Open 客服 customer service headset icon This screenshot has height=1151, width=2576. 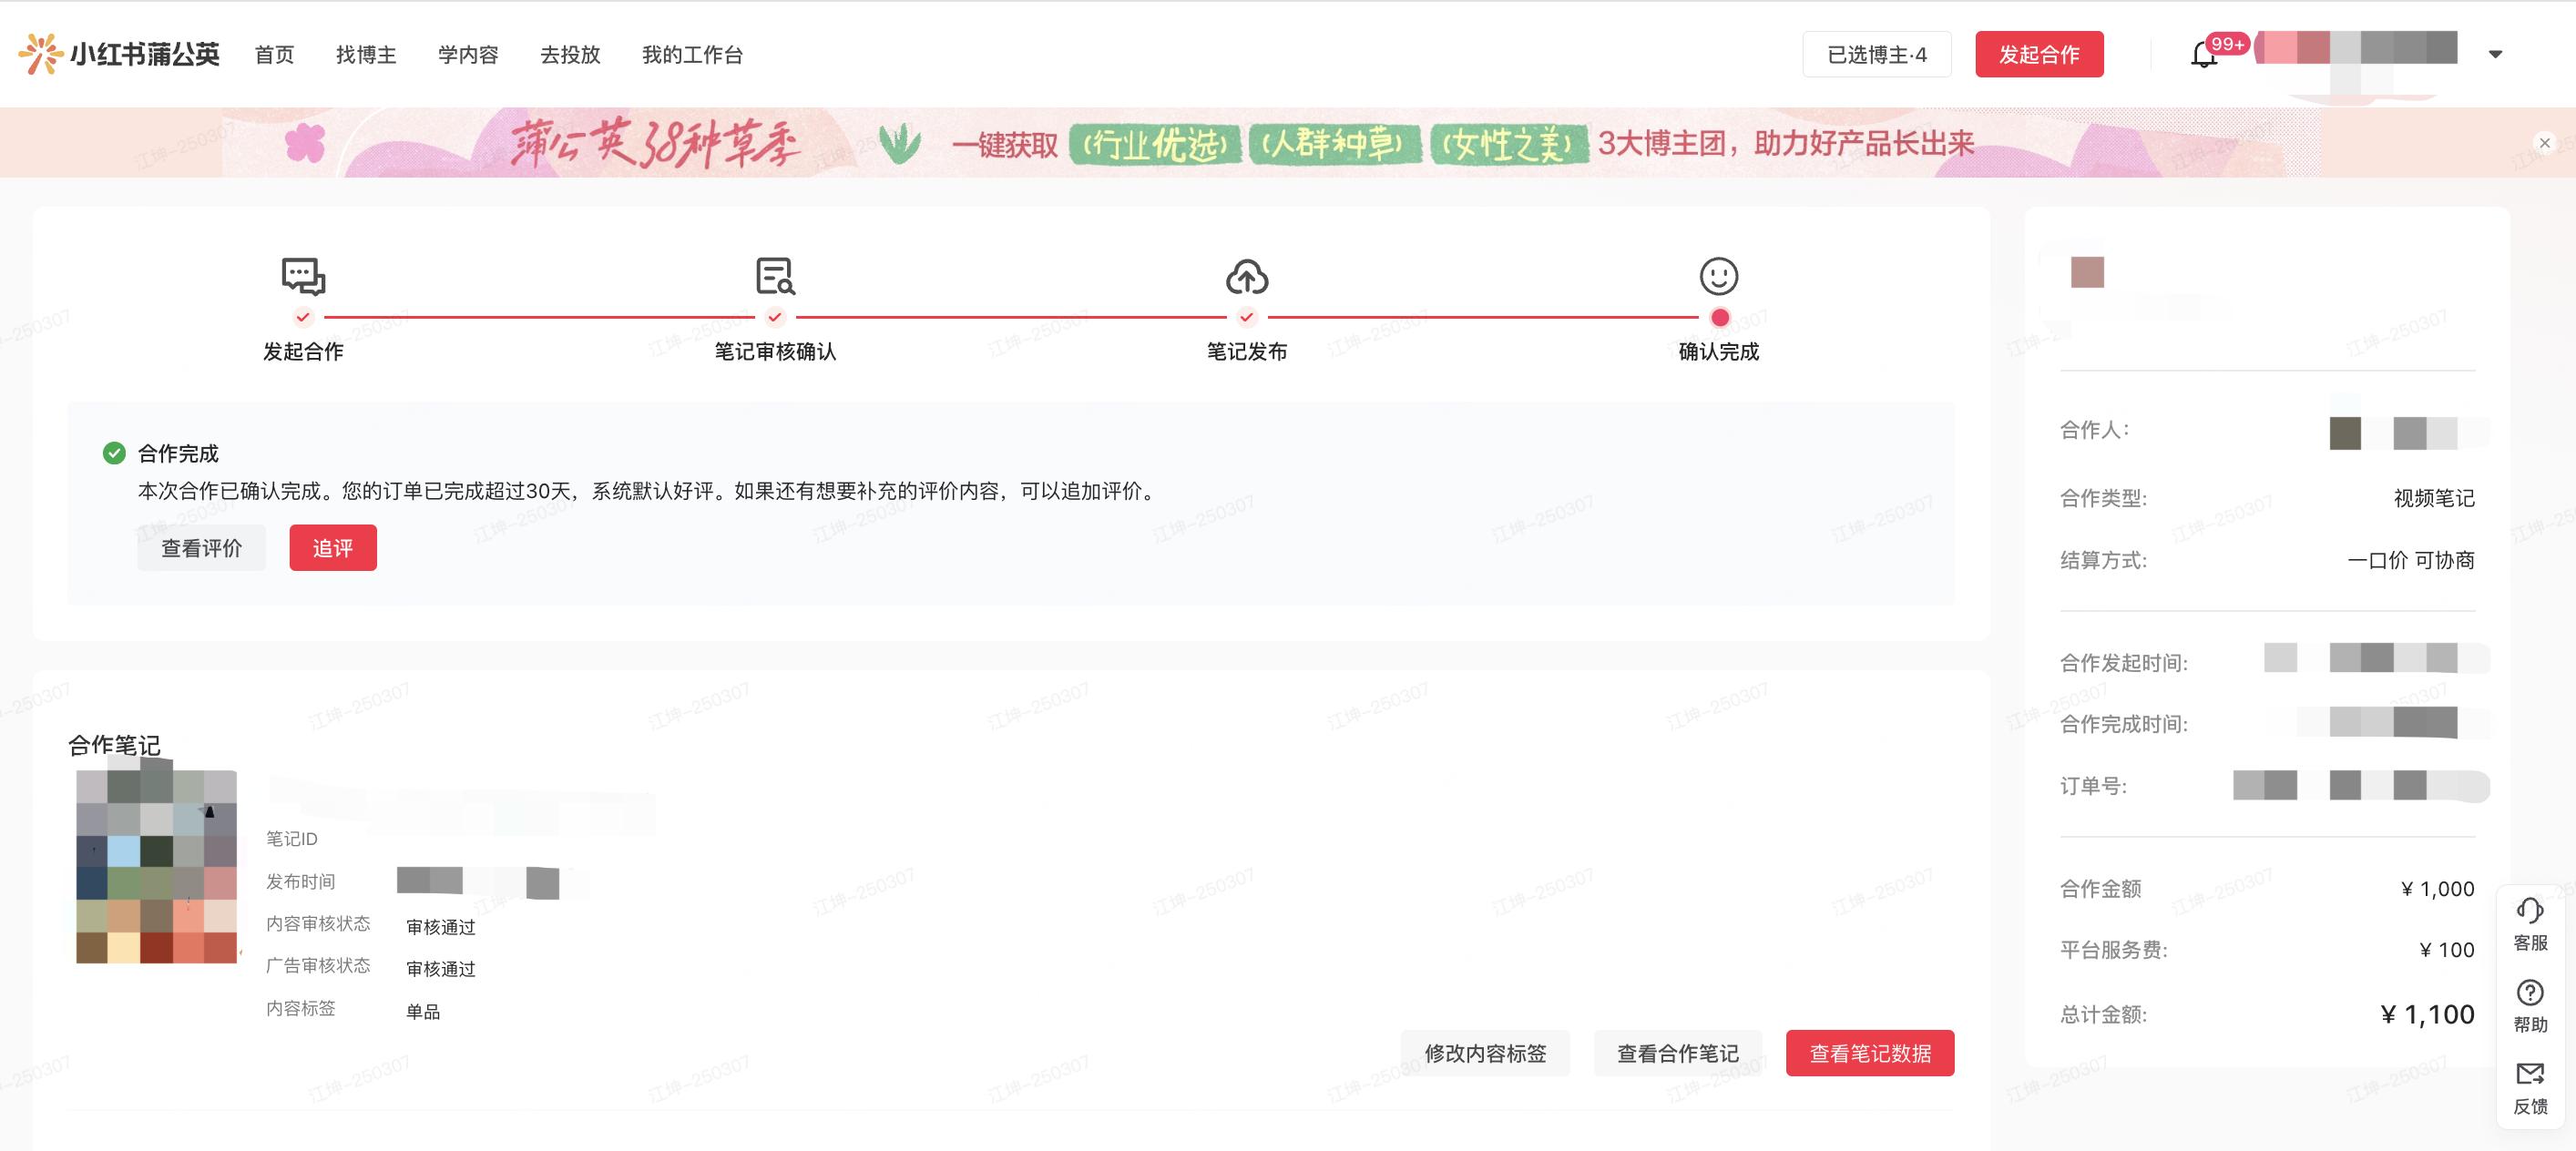click(x=2530, y=911)
